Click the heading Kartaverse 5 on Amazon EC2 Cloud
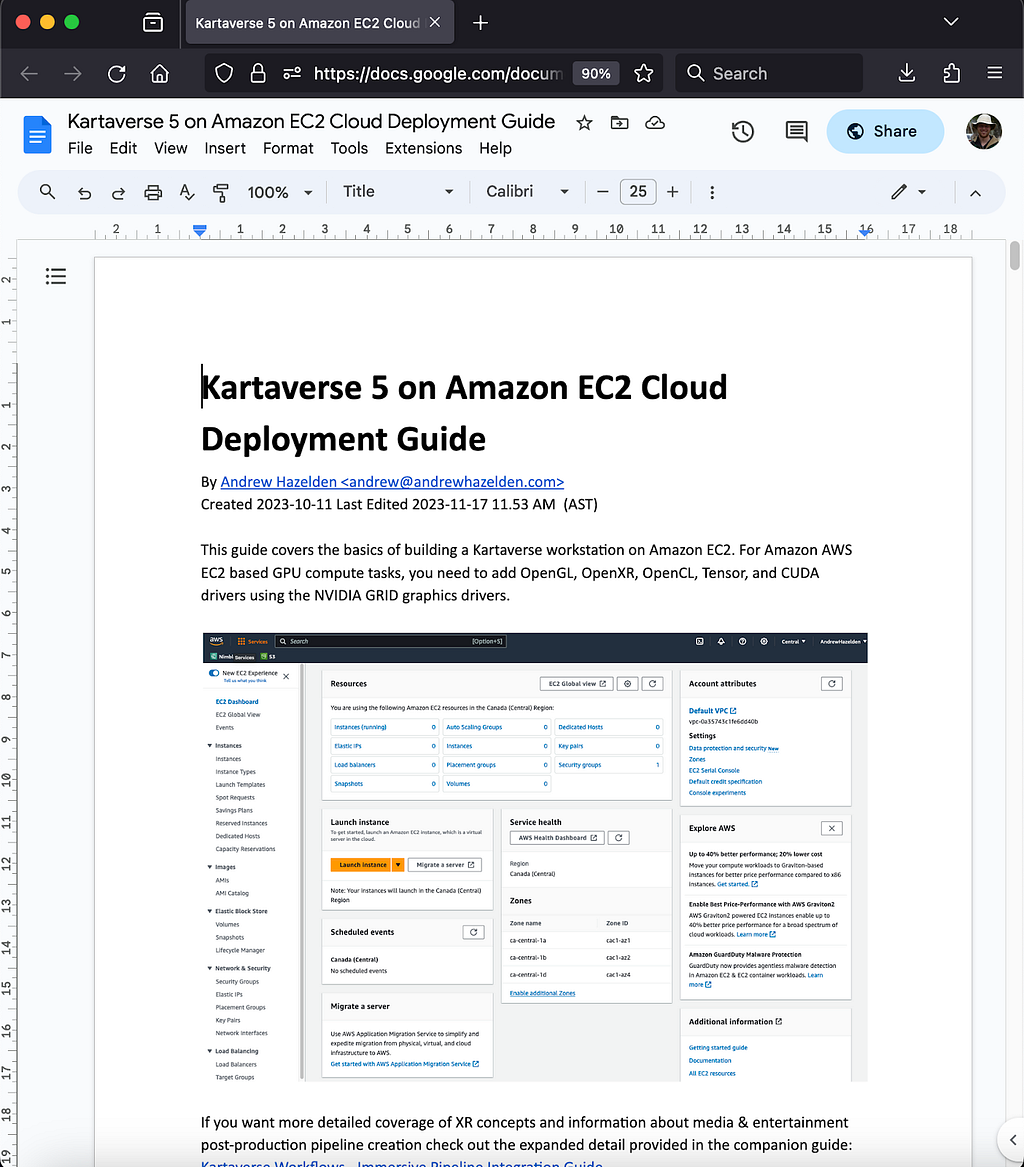Viewport: 1024px width, 1167px height. [464, 388]
